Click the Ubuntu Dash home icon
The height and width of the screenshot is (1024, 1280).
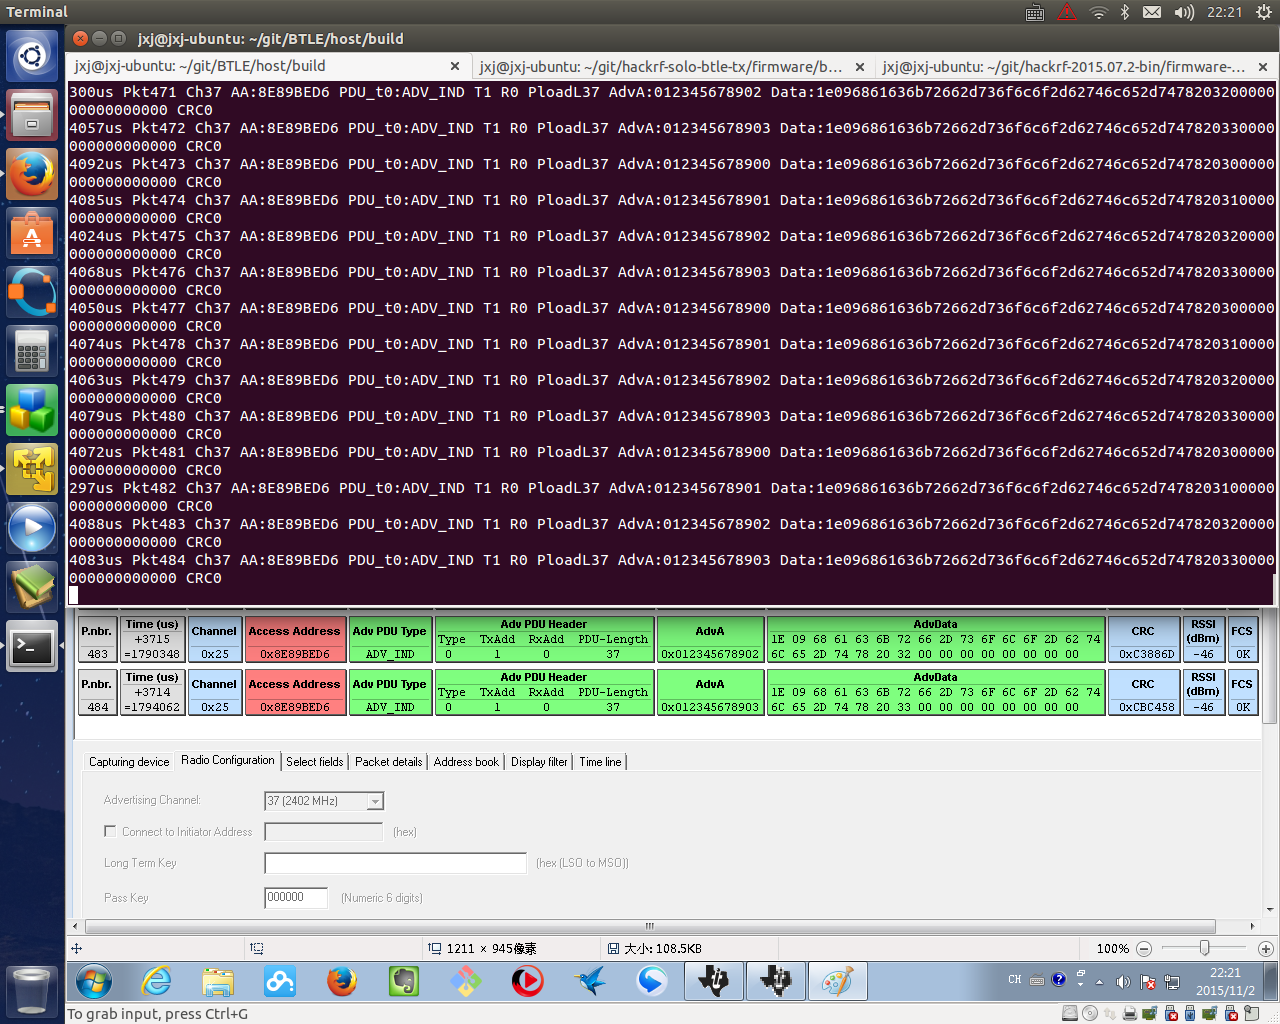coord(32,55)
